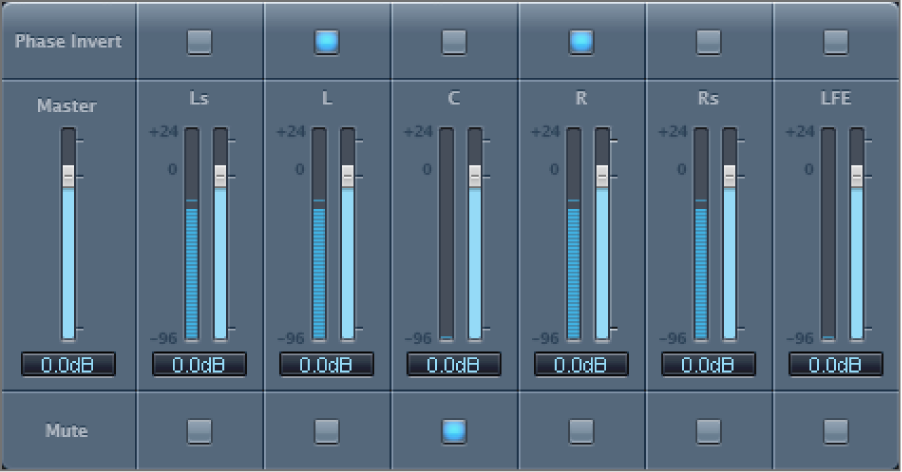Viewport: 902px width, 472px height.
Task: Click the Master label
Action: coord(67,106)
